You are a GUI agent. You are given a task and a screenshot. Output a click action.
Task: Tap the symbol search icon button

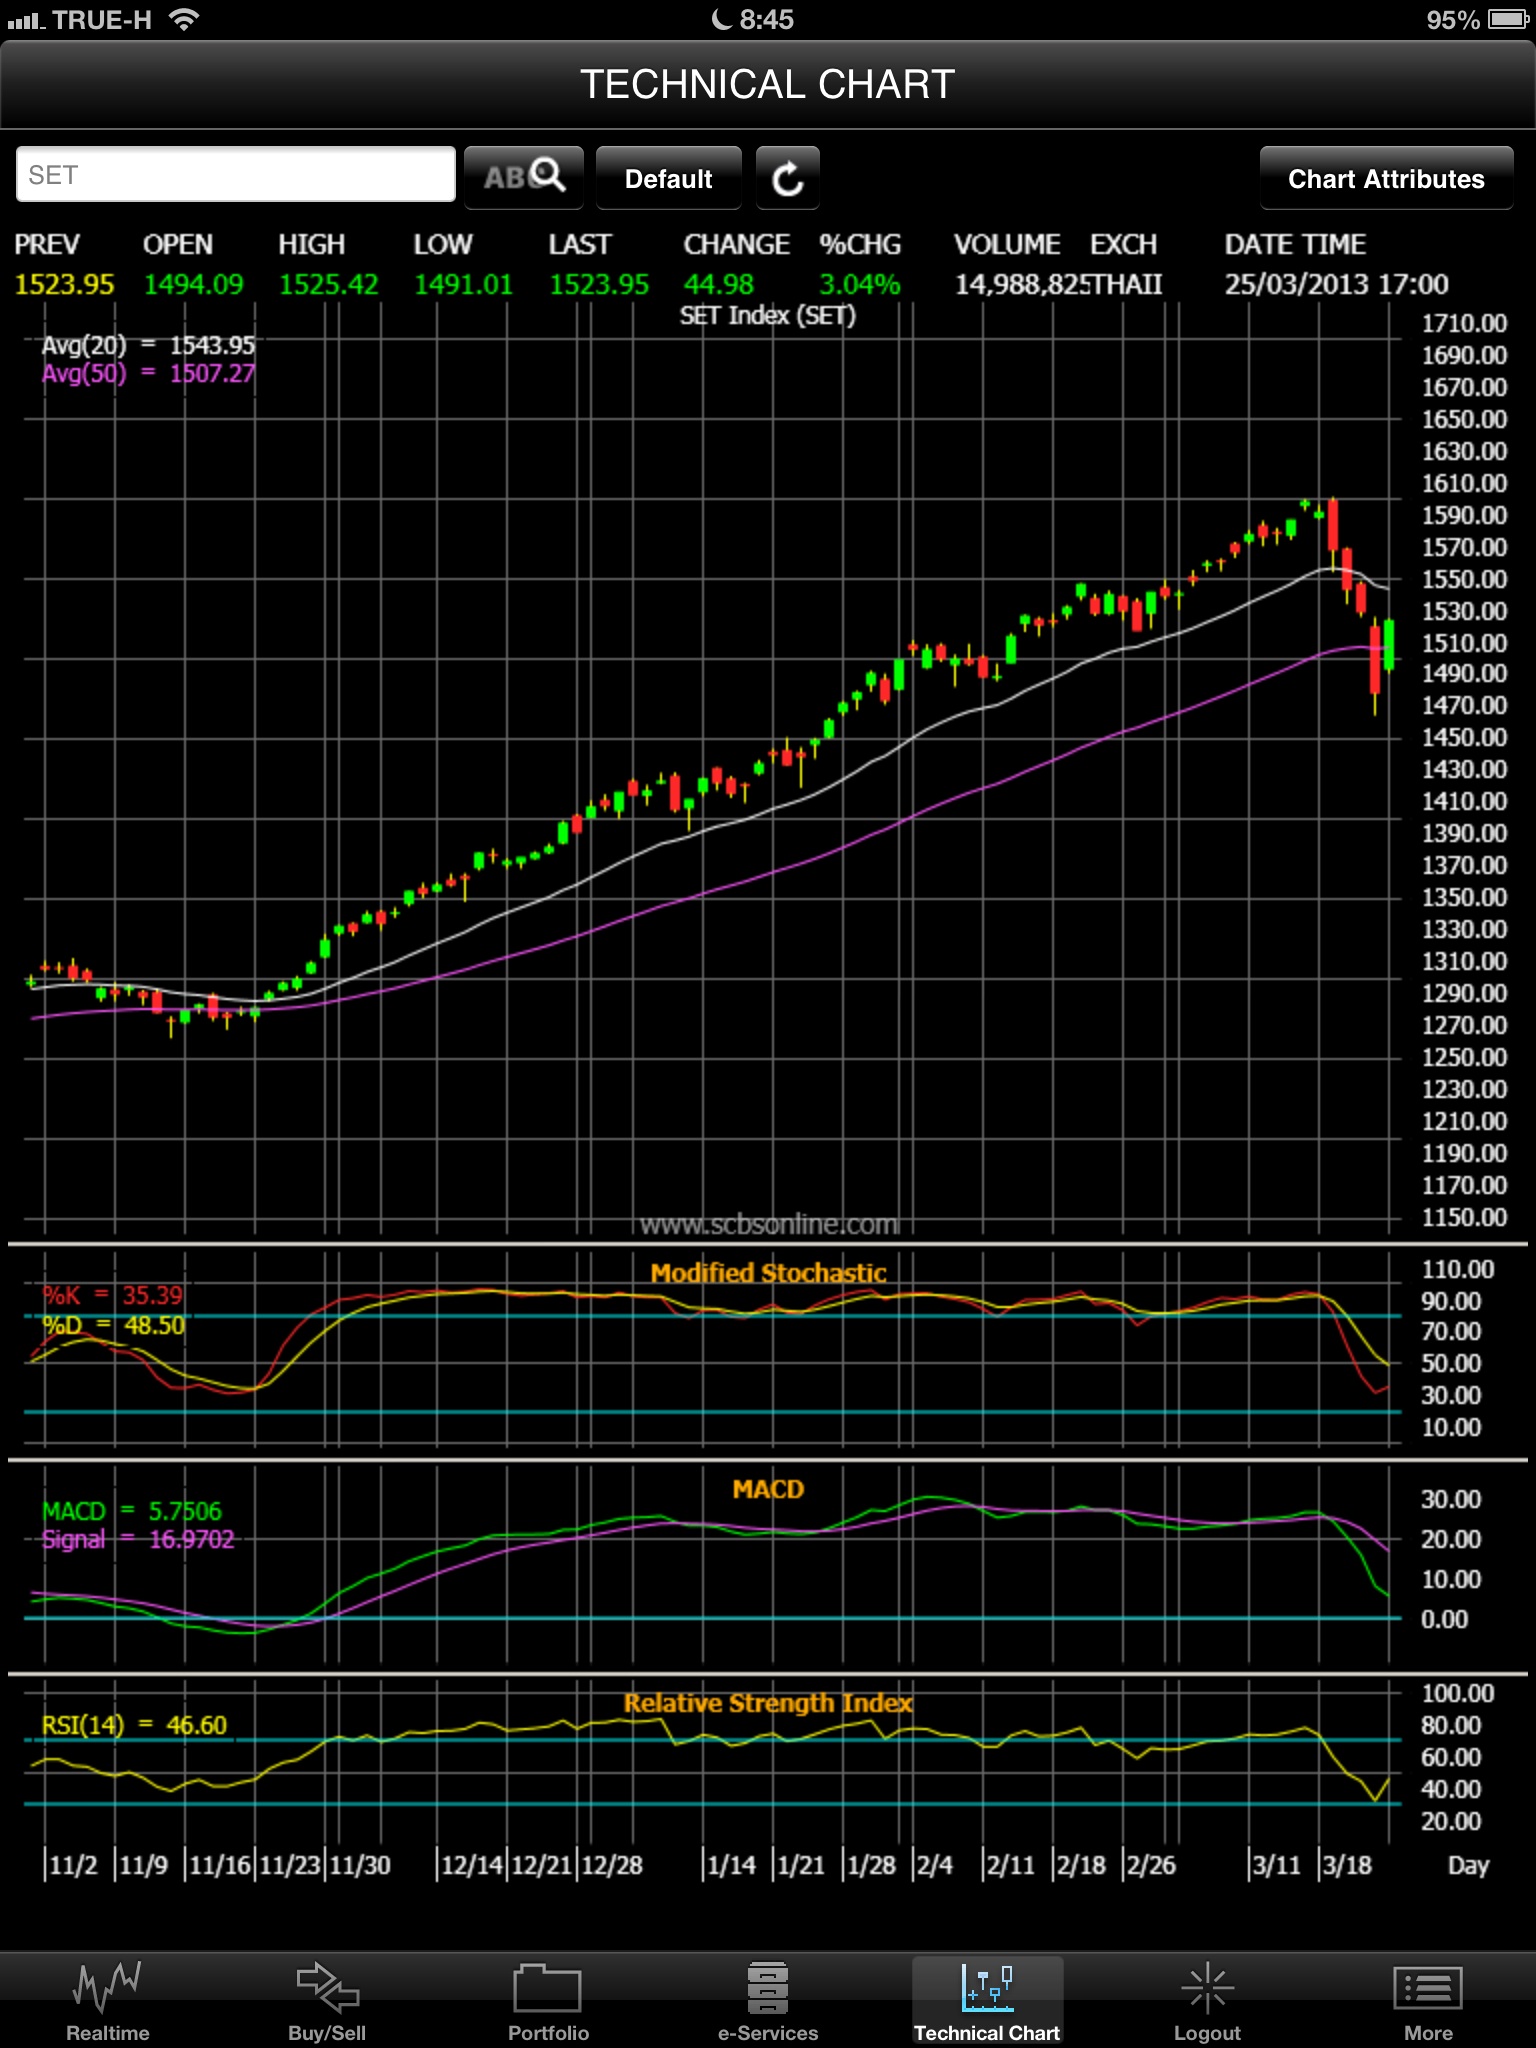click(x=524, y=177)
